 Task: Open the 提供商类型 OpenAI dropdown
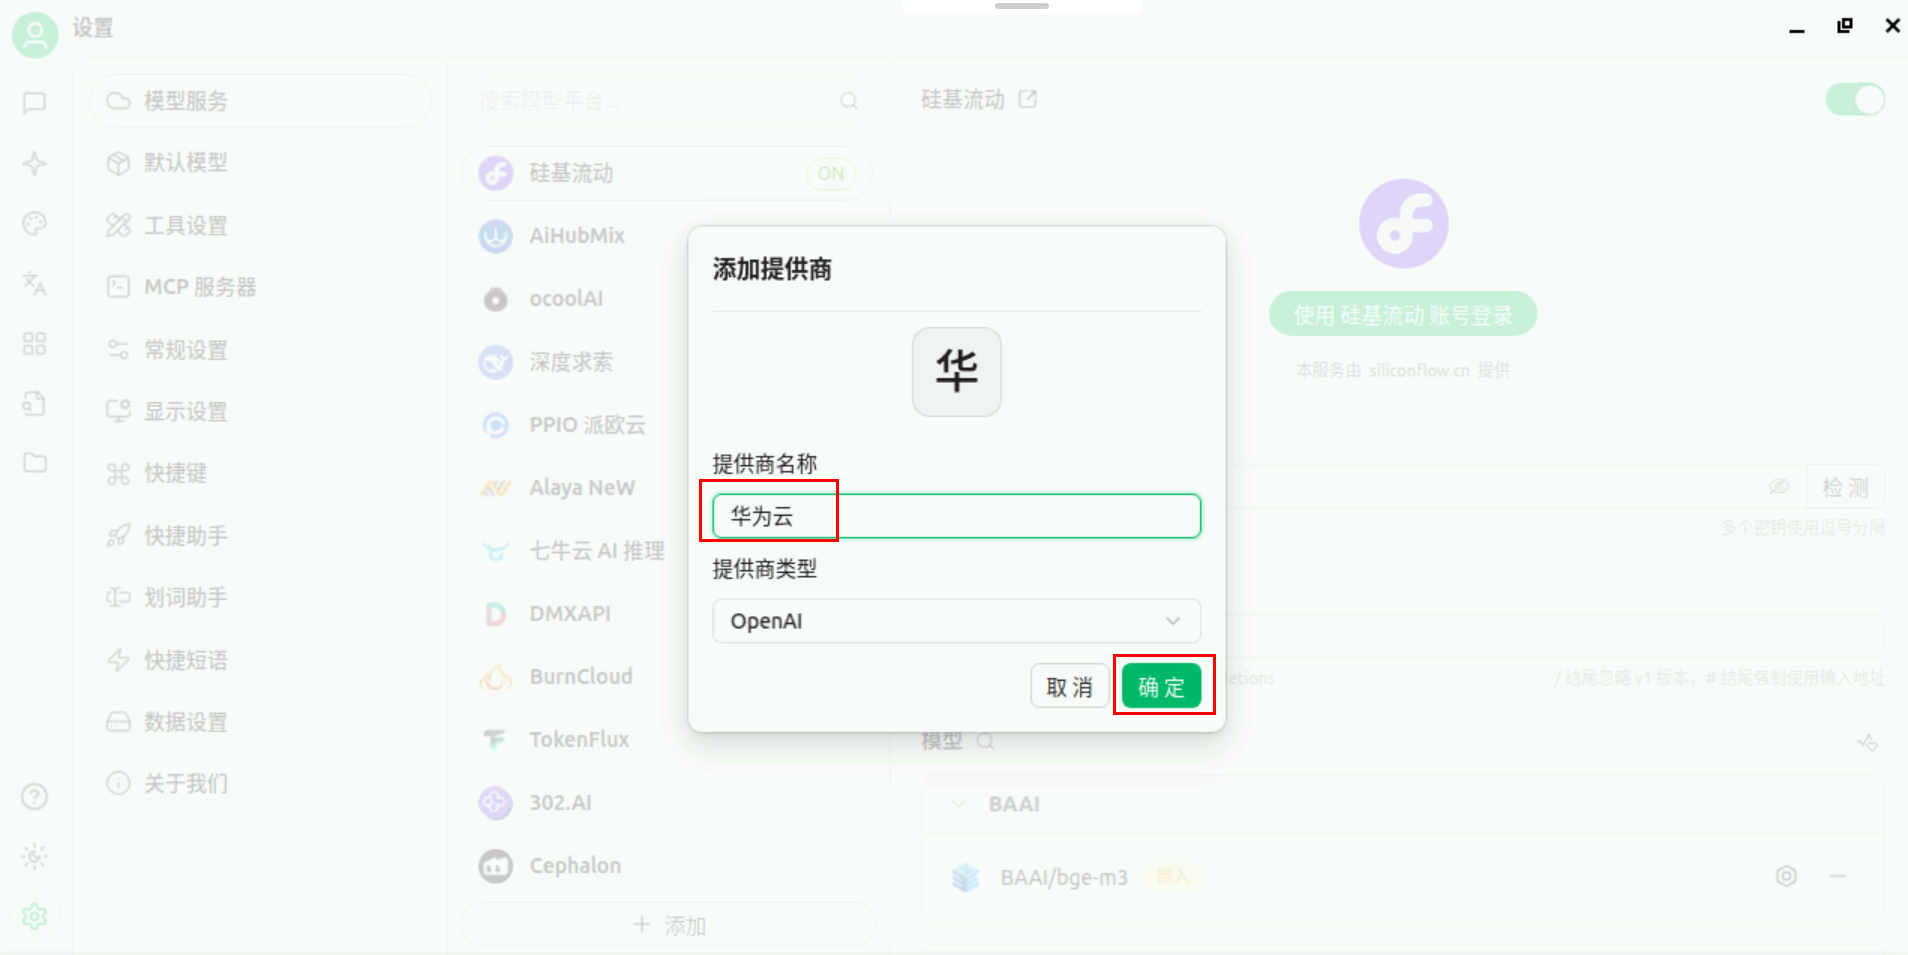point(956,621)
